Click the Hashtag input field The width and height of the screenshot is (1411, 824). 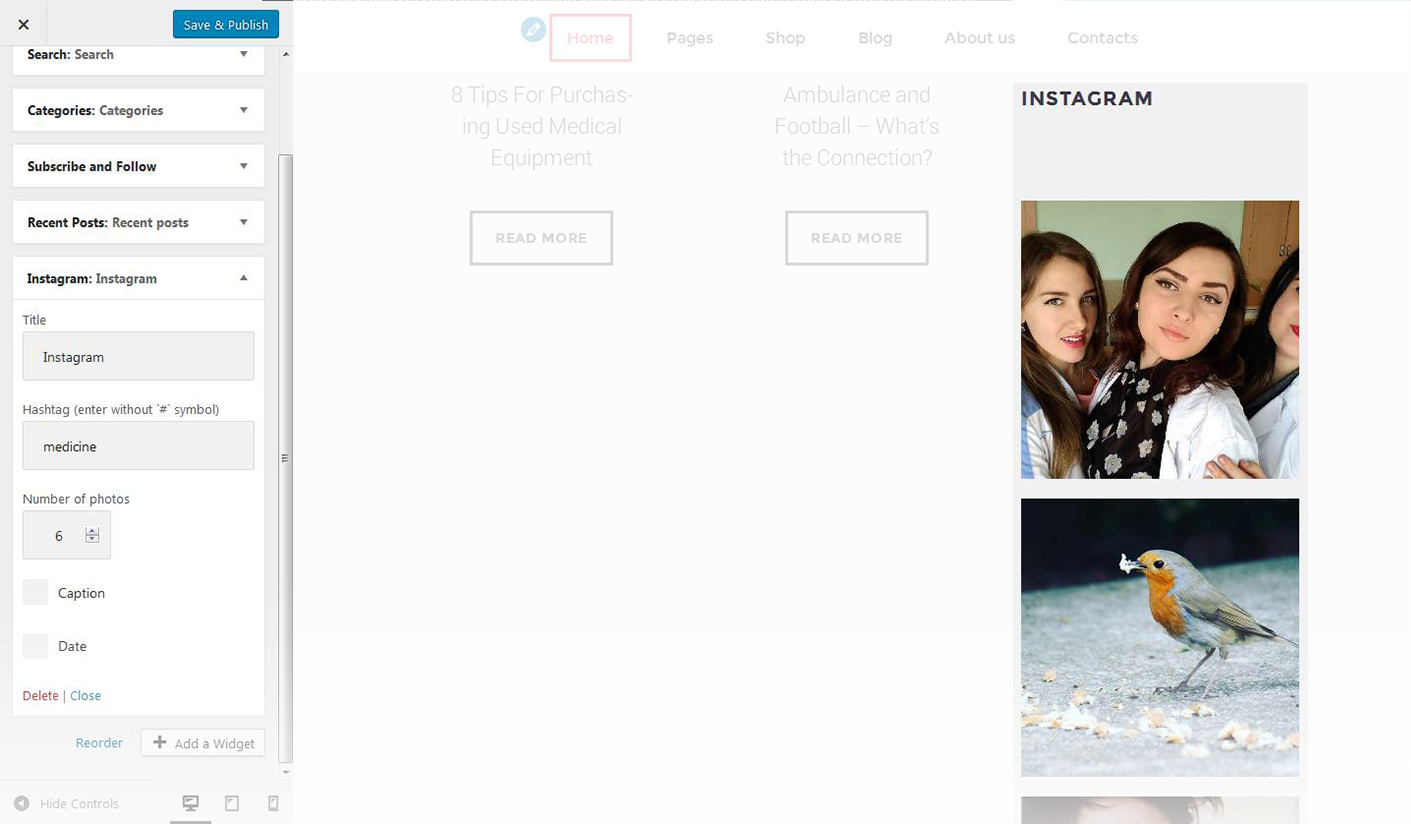coord(138,446)
